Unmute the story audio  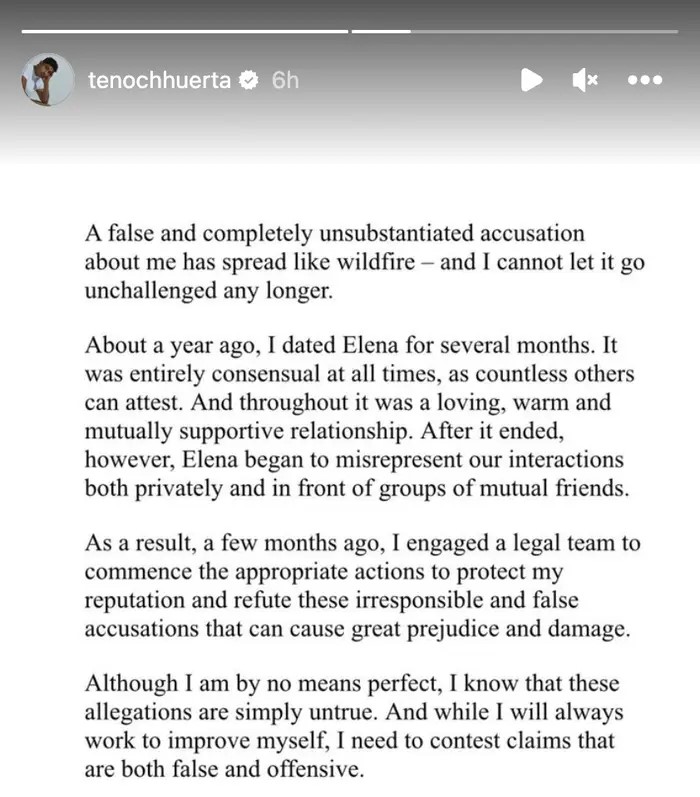point(585,80)
